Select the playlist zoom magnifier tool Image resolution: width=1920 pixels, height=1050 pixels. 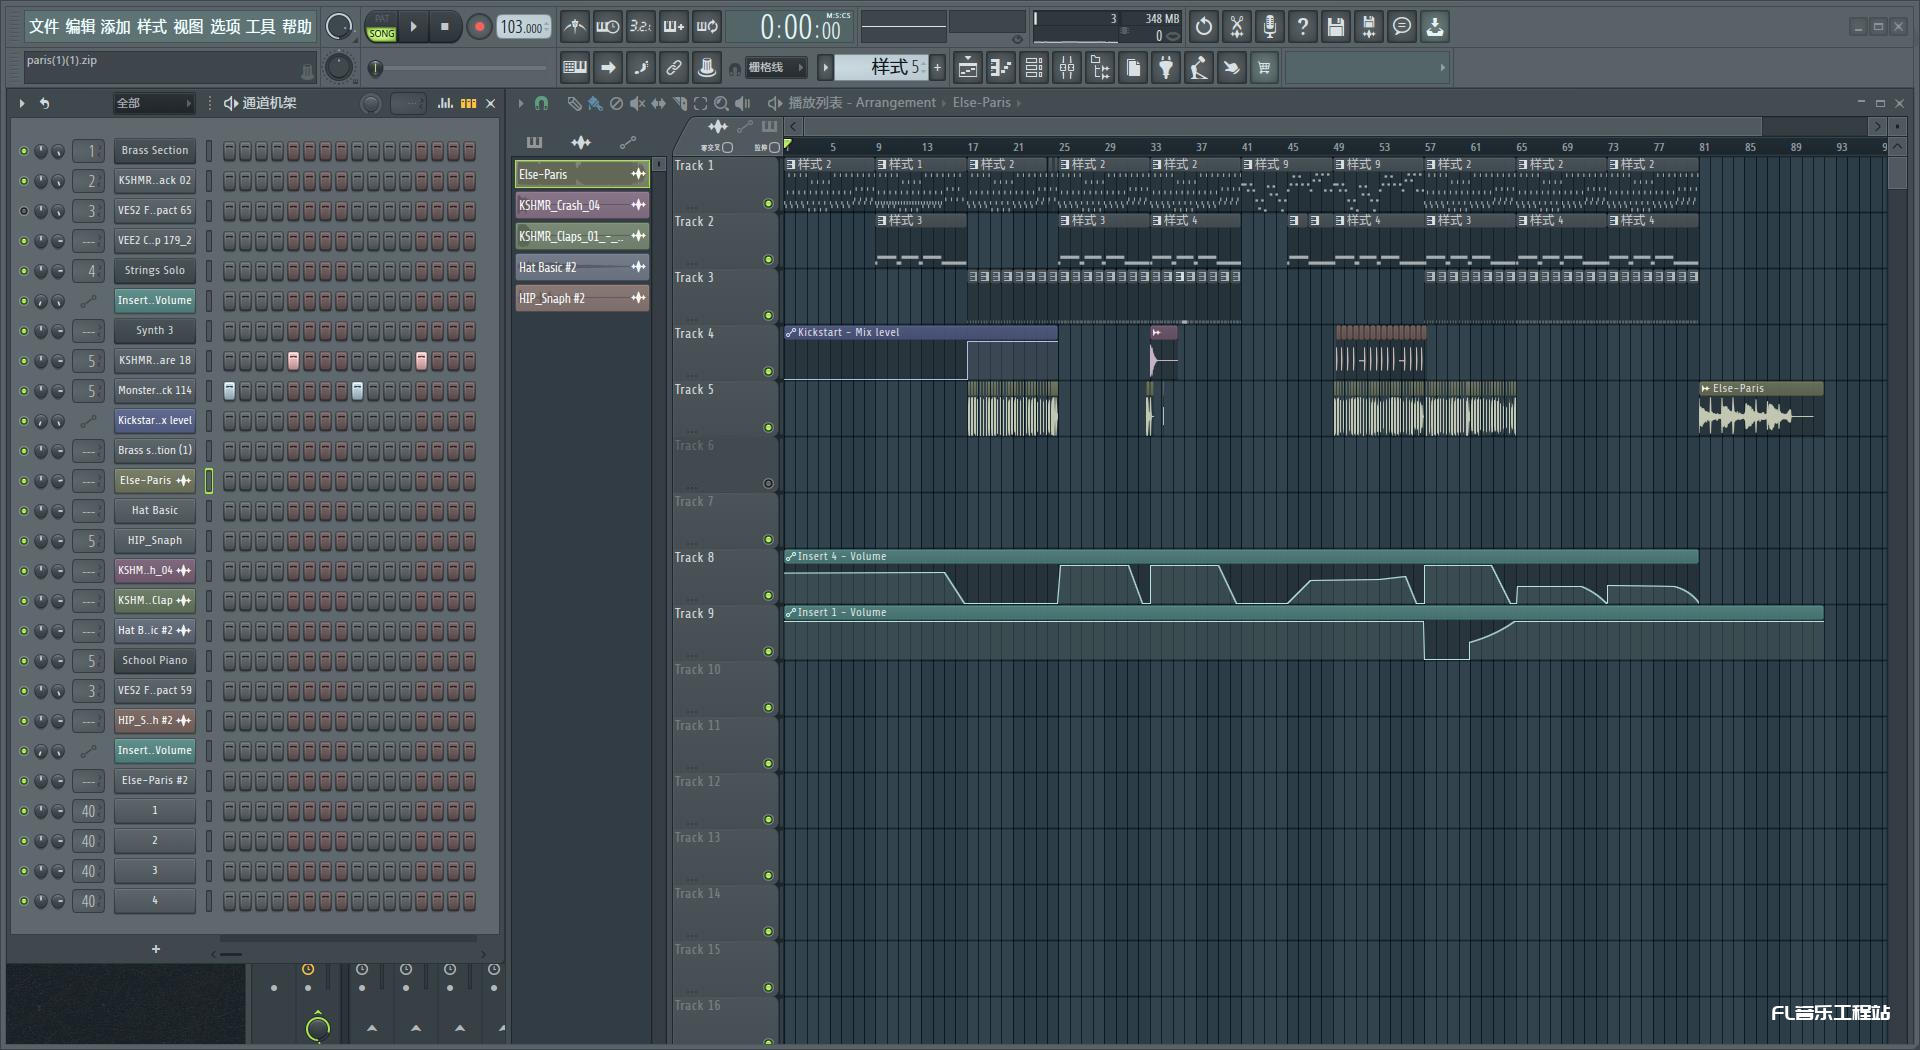point(721,103)
